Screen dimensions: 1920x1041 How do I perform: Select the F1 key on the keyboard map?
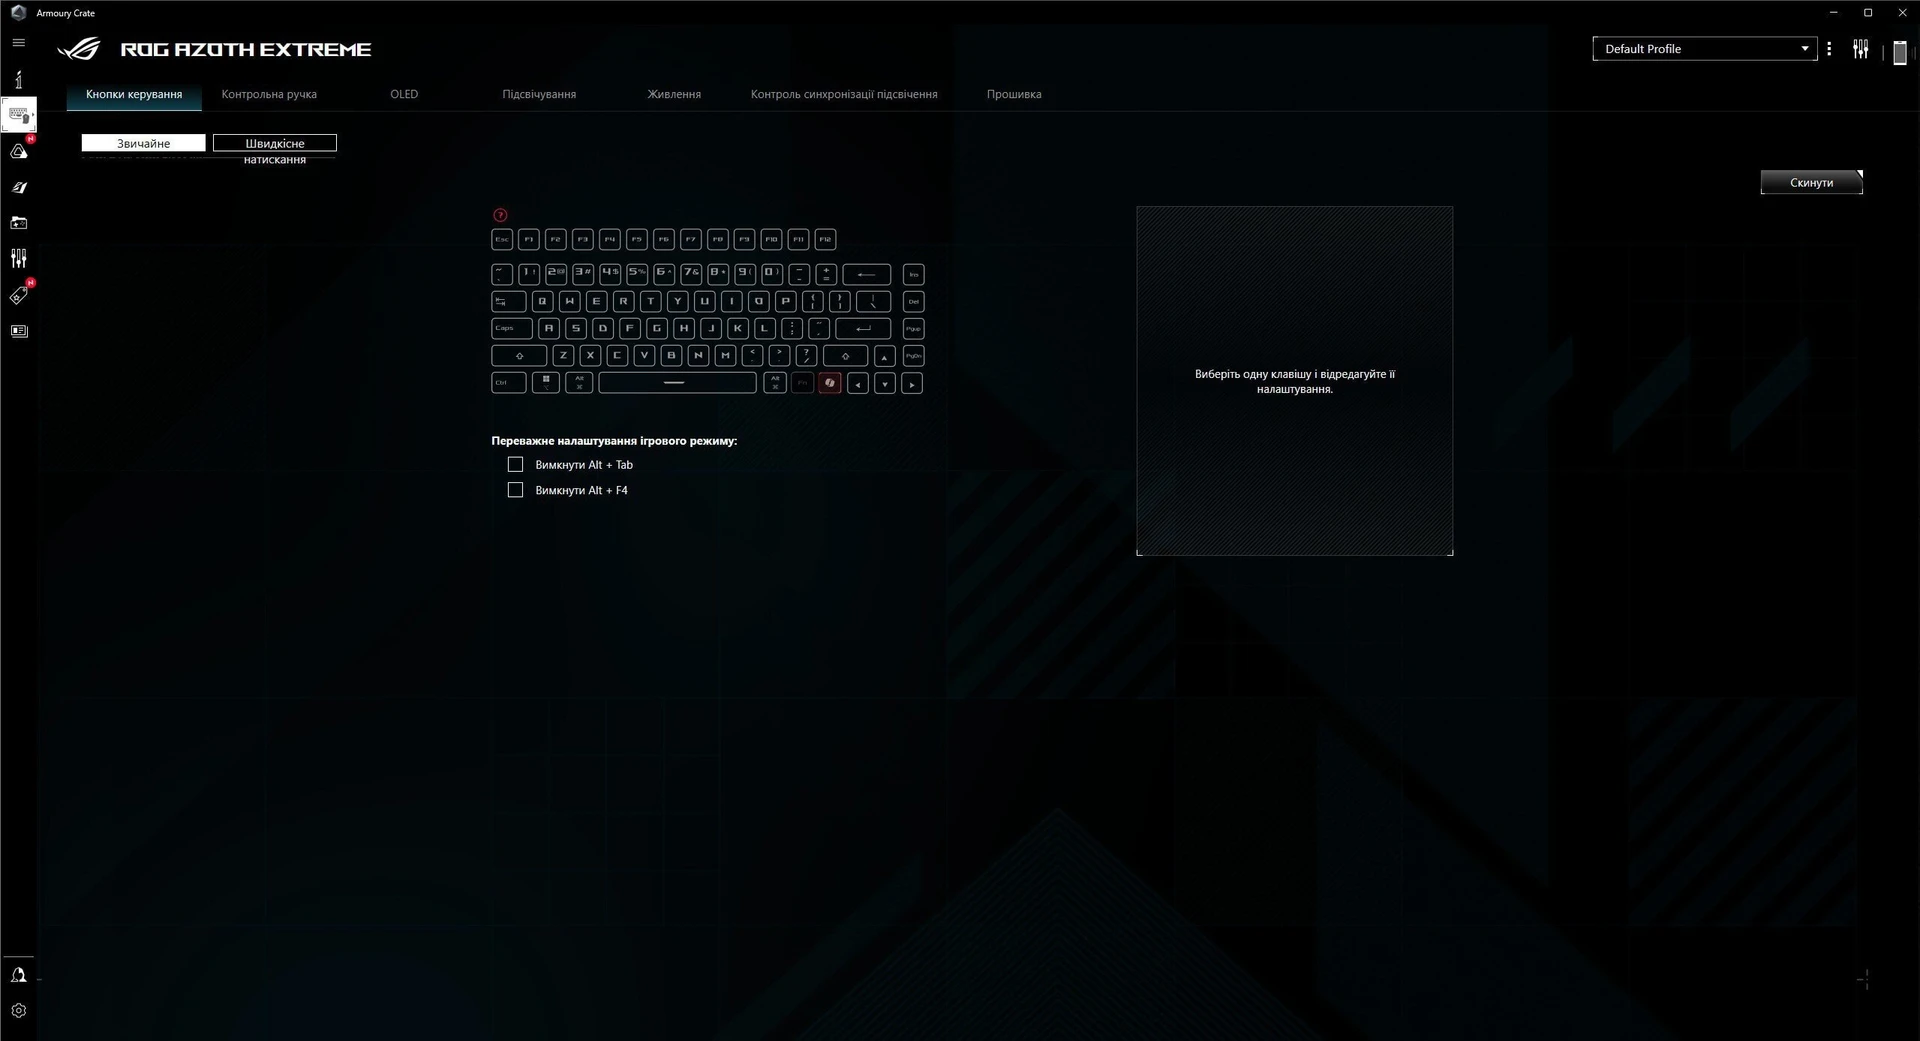click(x=529, y=239)
